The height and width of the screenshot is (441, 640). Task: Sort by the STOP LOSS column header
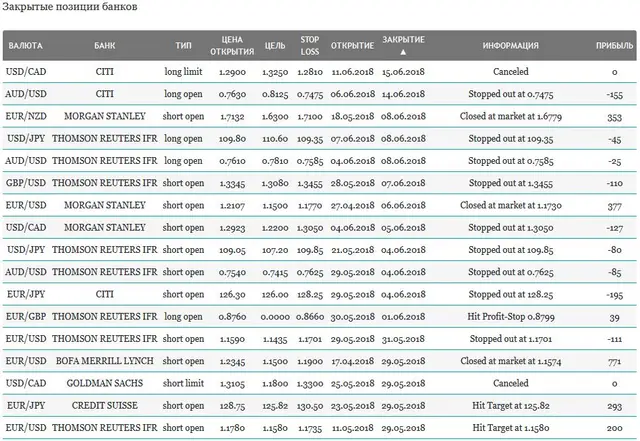(309, 46)
